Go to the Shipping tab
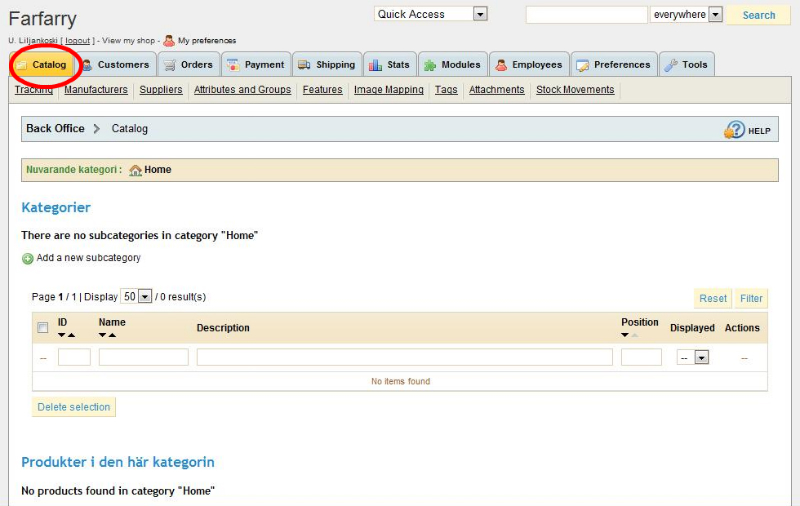Image resolution: width=800 pixels, height=506 pixels. pyautogui.click(x=327, y=65)
